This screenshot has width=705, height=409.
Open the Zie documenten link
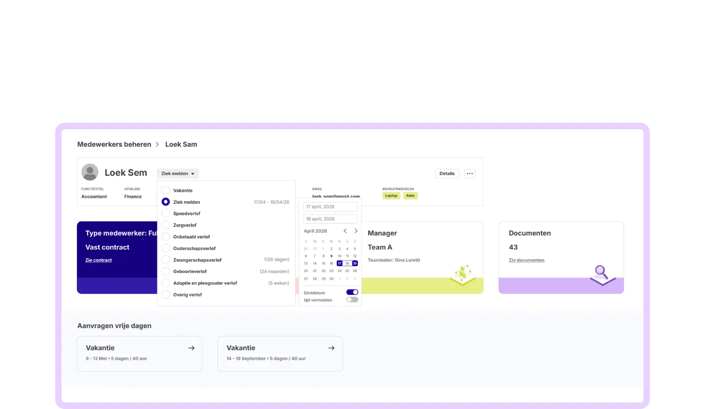tap(527, 260)
